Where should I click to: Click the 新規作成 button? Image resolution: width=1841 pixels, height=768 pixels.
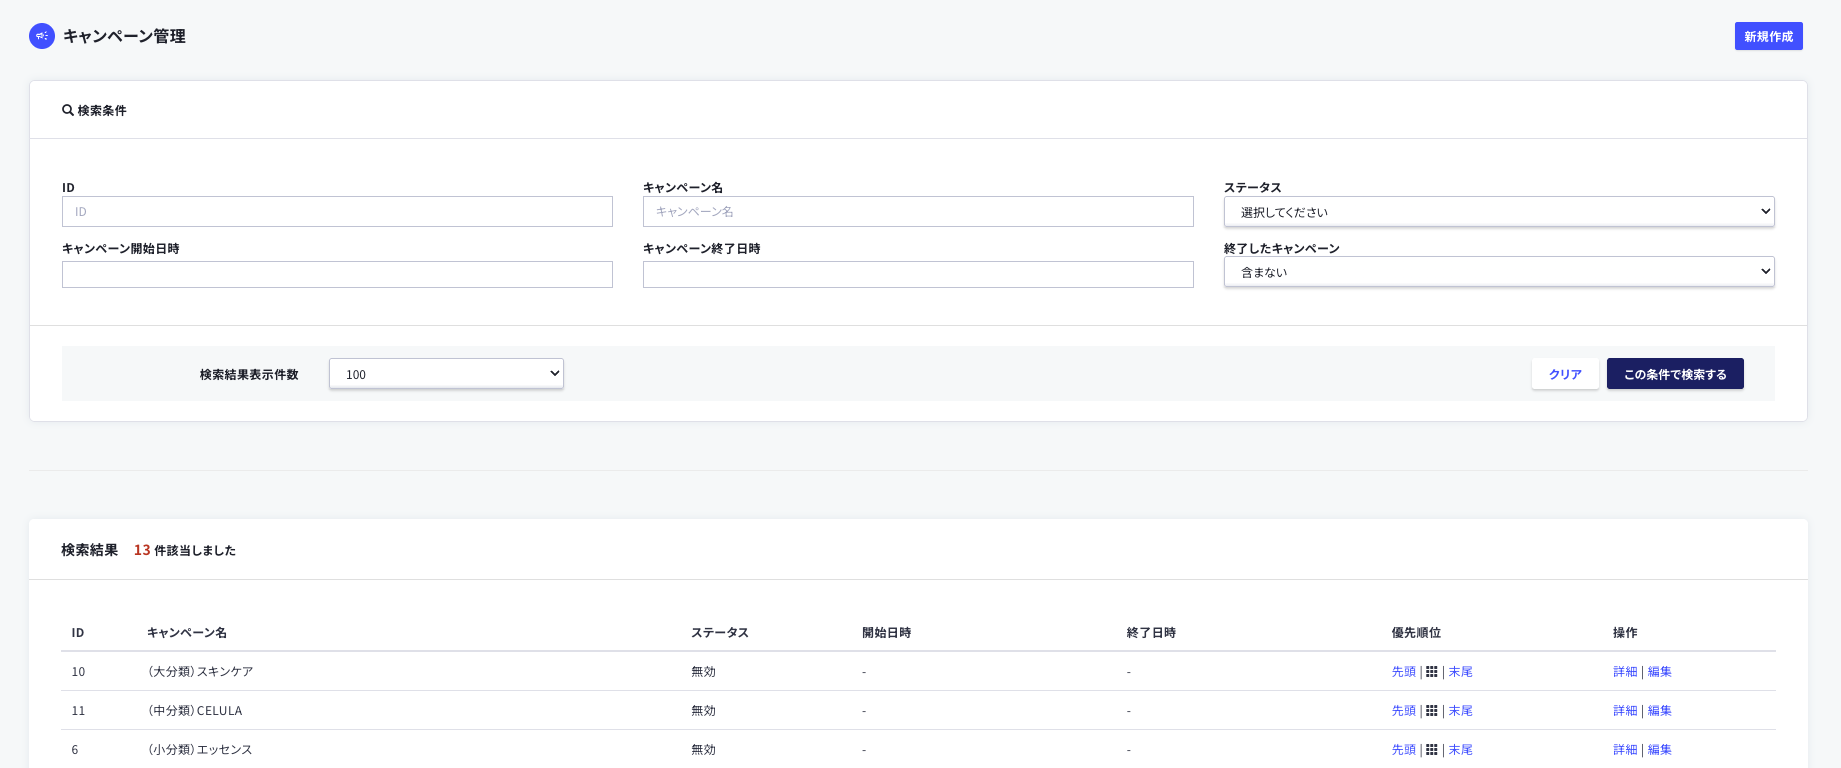click(x=1768, y=36)
